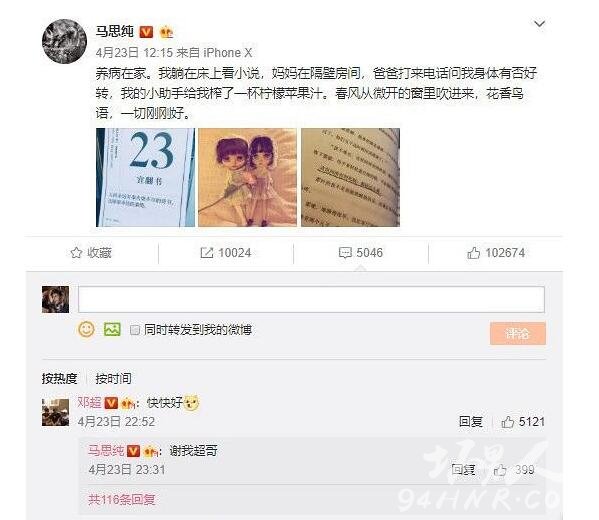Open the post options chevron dropdown

pyautogui.click(x=539, y=24)
